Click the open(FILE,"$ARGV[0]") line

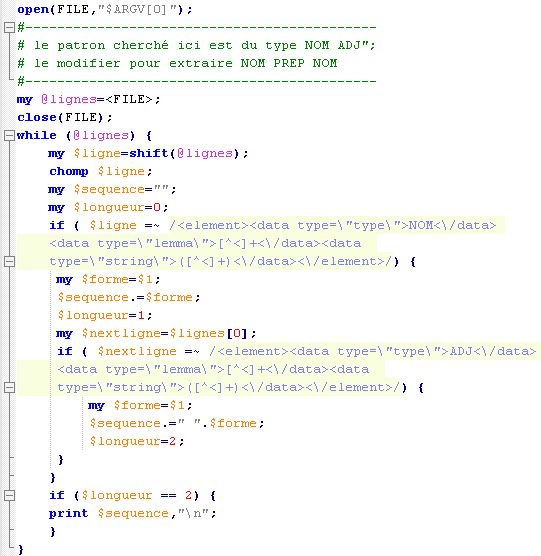click(x=105, y=9)
